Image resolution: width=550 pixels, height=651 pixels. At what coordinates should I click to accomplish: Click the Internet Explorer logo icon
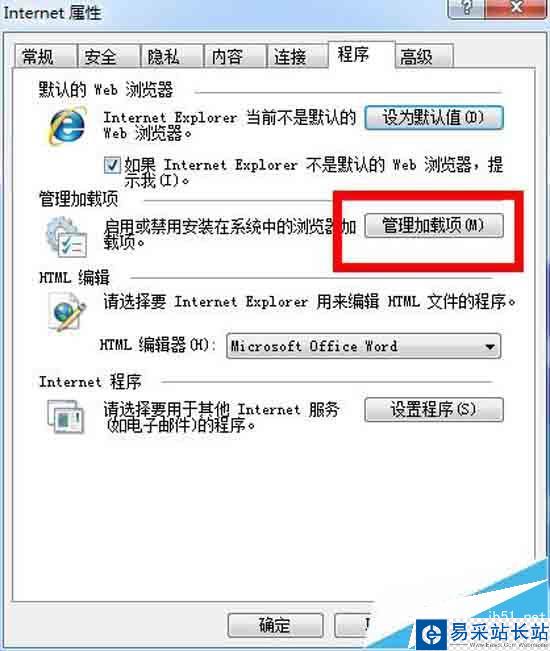pyautogui.click(x=68, y=125)
